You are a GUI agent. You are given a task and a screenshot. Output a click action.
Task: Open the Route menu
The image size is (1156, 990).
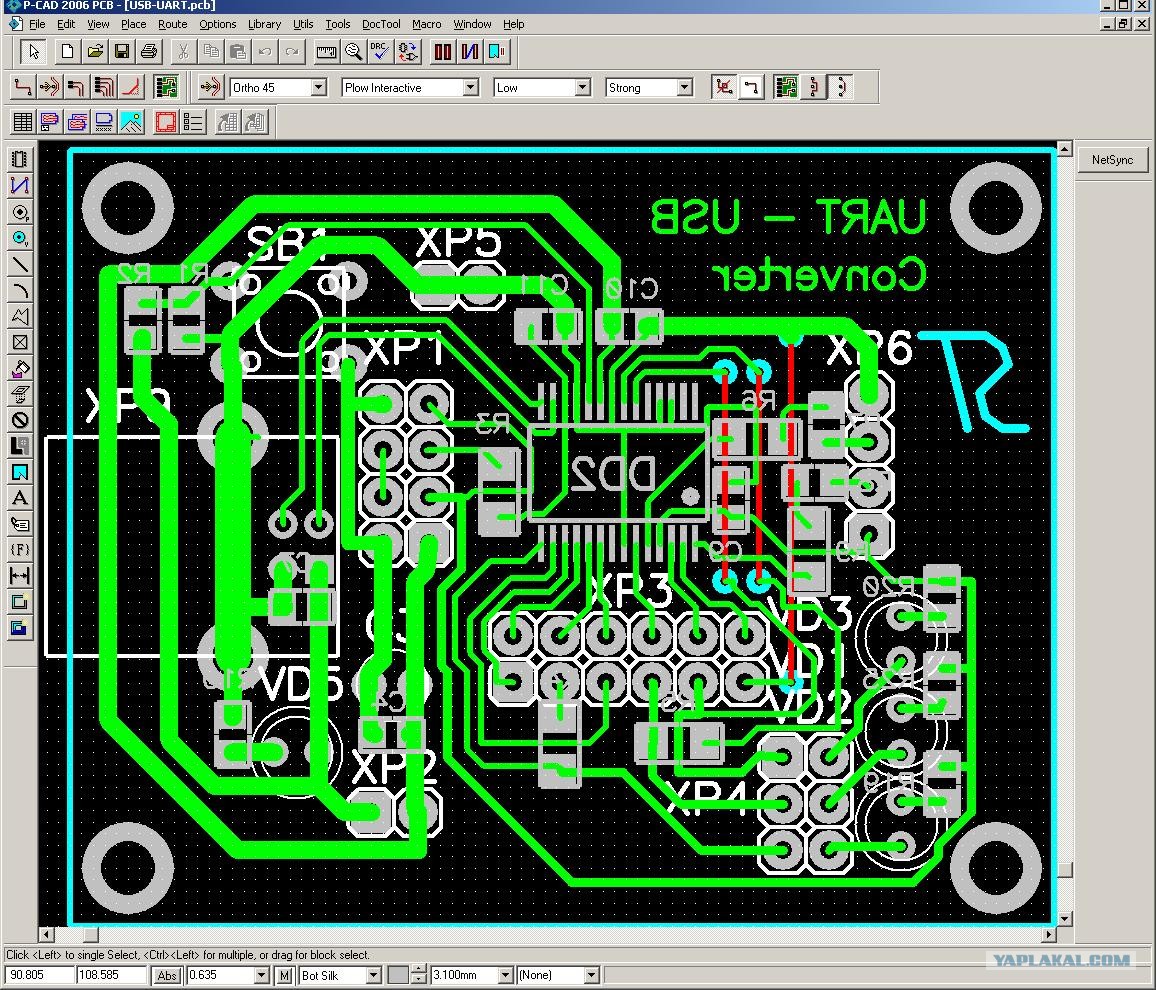173,24
